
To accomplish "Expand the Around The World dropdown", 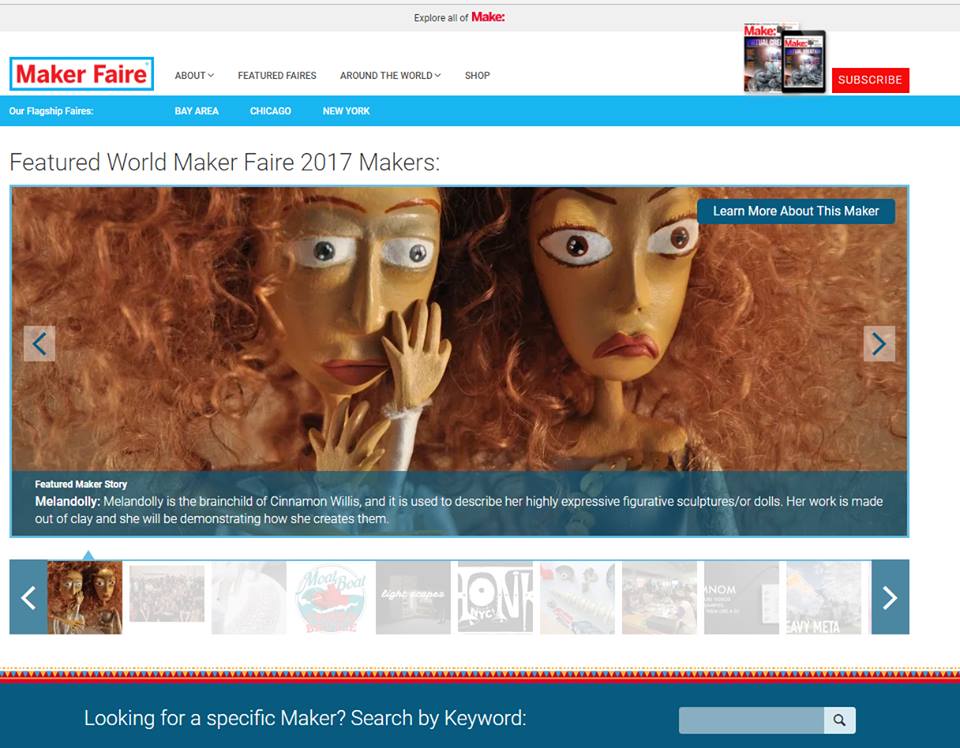I will coord(389,75).
